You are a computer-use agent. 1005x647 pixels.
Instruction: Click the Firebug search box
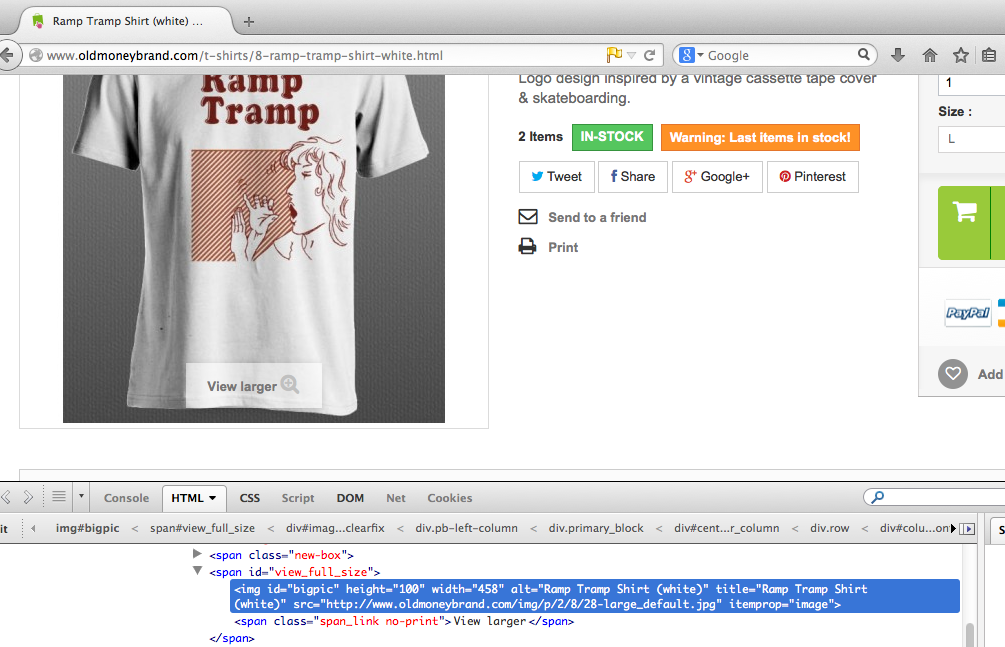(x=934, y=497)
